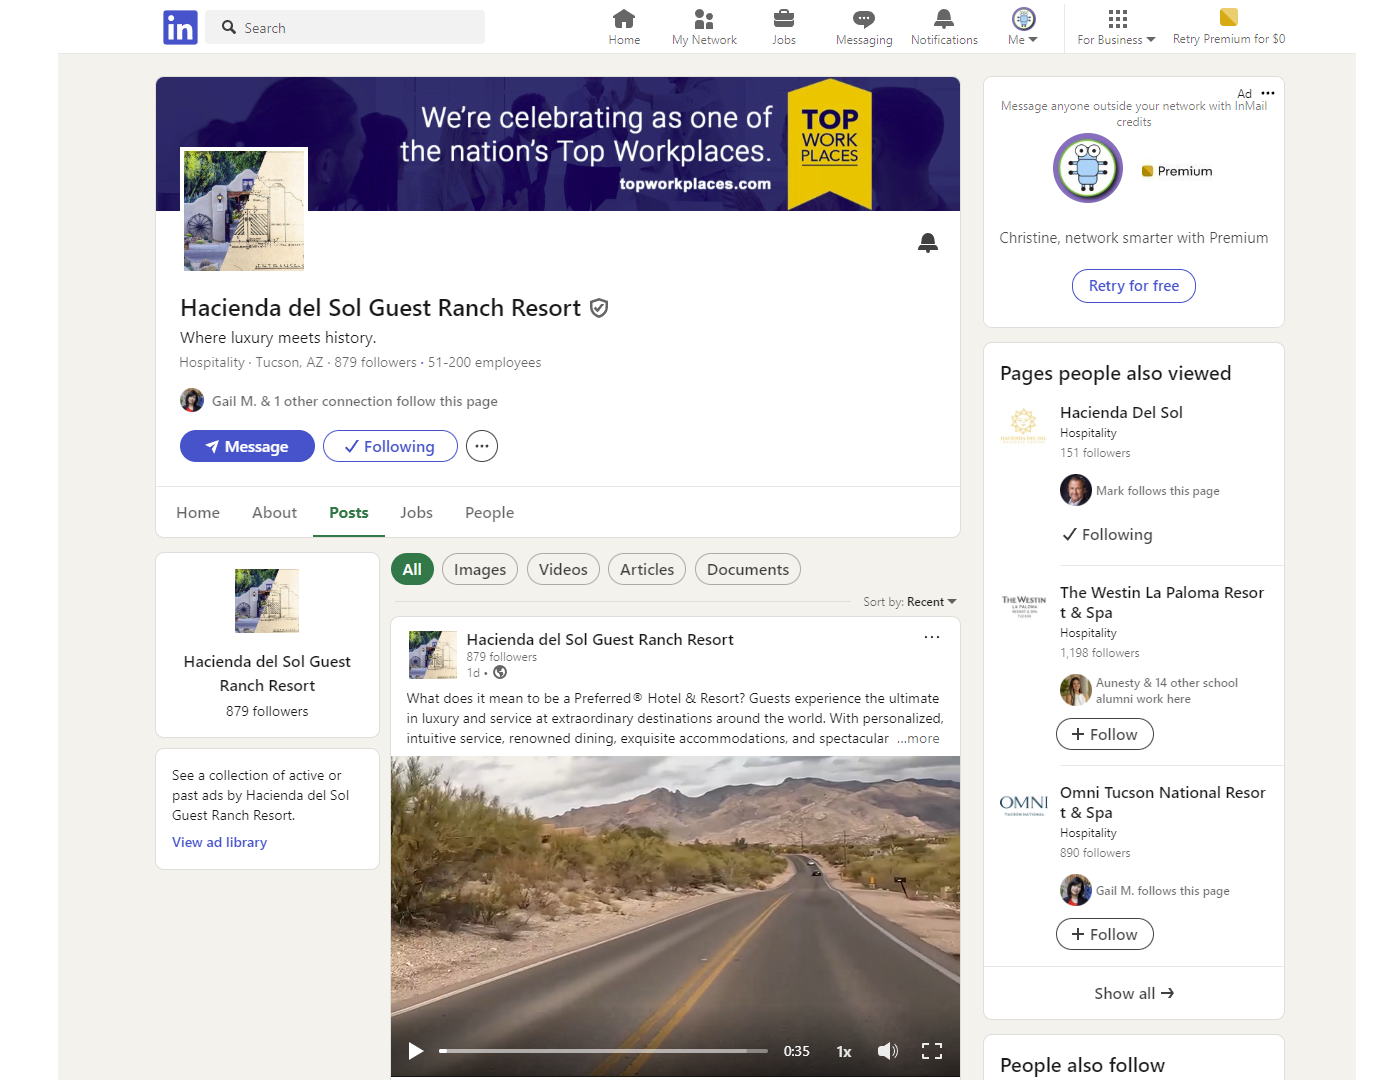Open The Westin La Paloma Resort & Spa page
This screenshot has height=1080, width=1380.
coord(1162,602)
